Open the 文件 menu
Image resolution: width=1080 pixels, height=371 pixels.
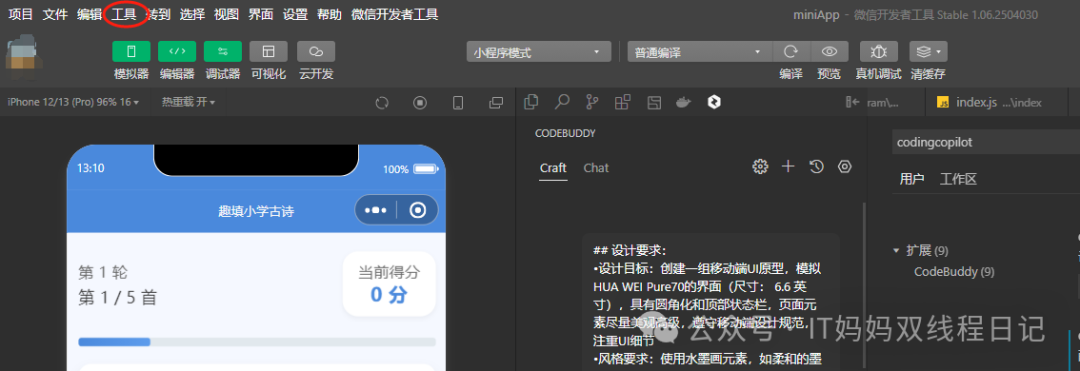coord(54,14)
